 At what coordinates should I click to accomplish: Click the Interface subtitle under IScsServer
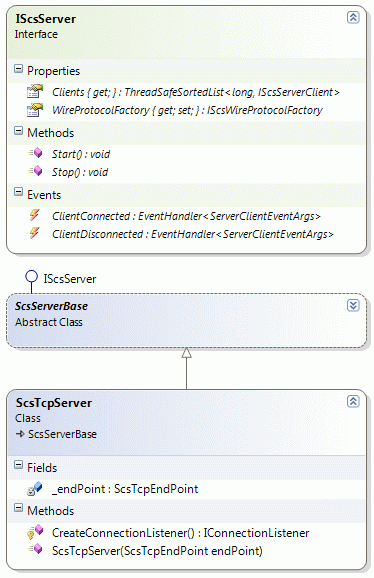(36, 34)
